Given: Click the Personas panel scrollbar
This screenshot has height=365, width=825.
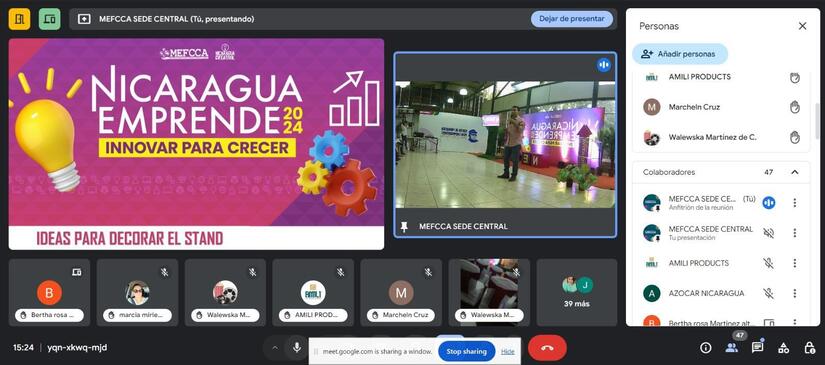Looking at the screenshot, I should click(x=816, y=122).
